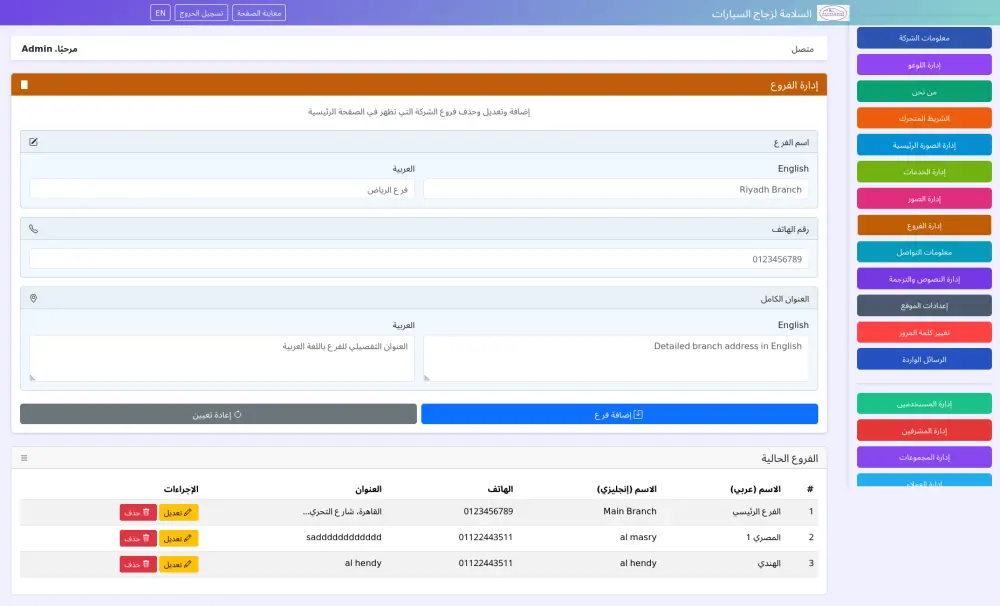The height and width of the screenshot is (606, 1000).
Task: Click the phone number input field
Action: (418, 259)
